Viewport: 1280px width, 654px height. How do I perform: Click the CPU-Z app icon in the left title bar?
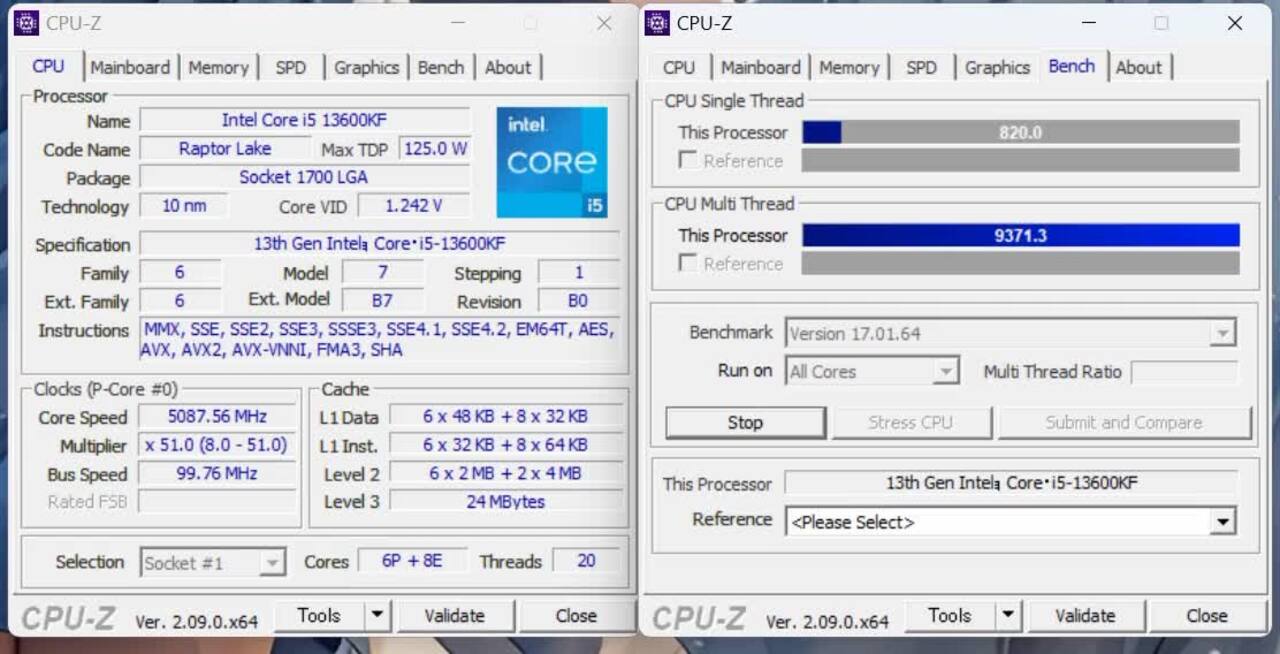tap(25, 22)
